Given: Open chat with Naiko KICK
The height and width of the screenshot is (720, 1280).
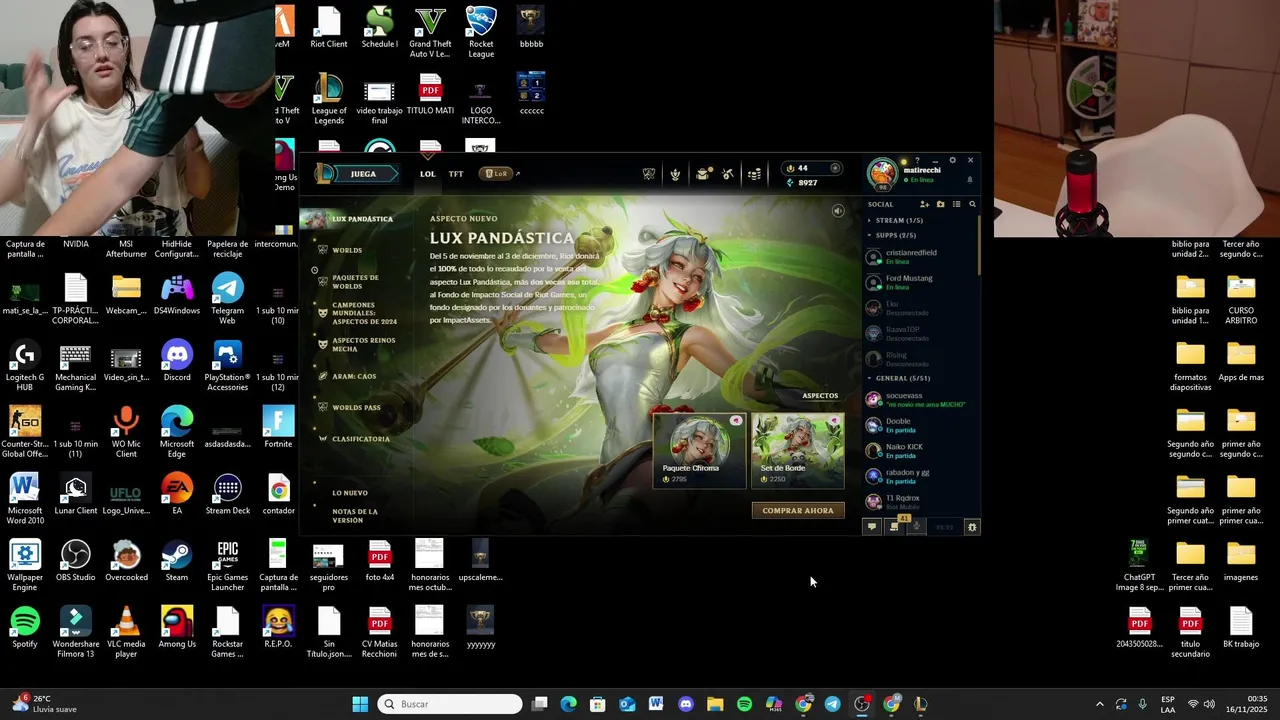Looking at the screenshot, I should click(921, 450).
